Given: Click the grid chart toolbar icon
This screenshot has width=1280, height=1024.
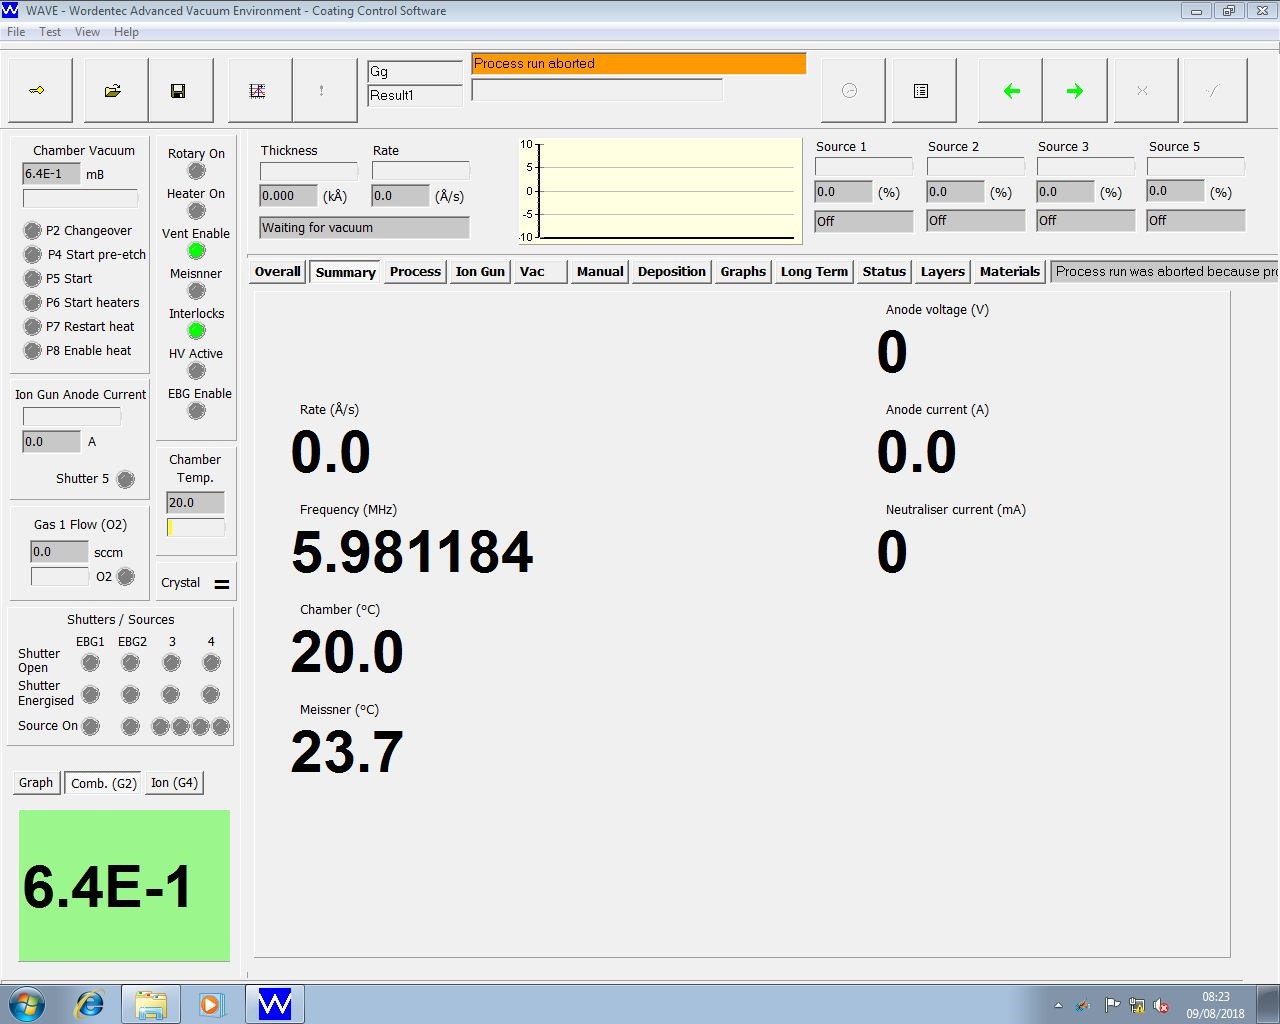Looking at the screenshot, I should click(257, 91).
